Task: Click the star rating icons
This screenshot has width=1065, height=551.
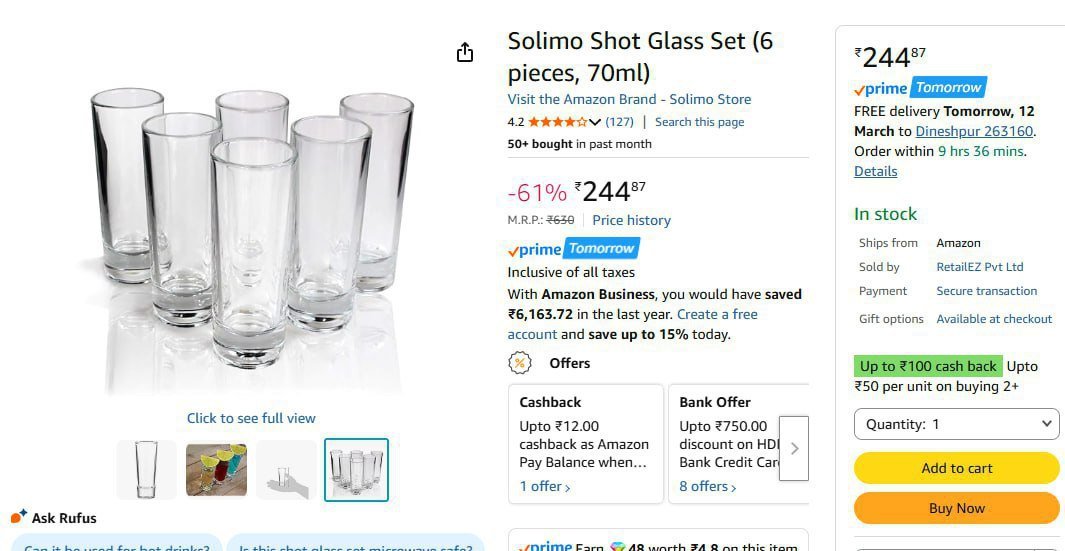Action: [x=557, y=122]
